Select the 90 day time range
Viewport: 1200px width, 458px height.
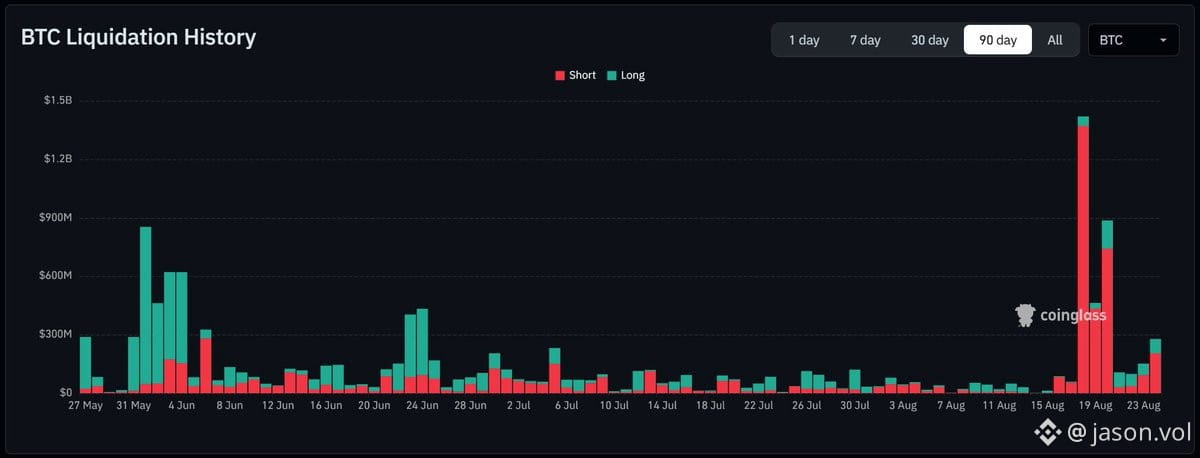pyautogui.click(x=998, y=40)
